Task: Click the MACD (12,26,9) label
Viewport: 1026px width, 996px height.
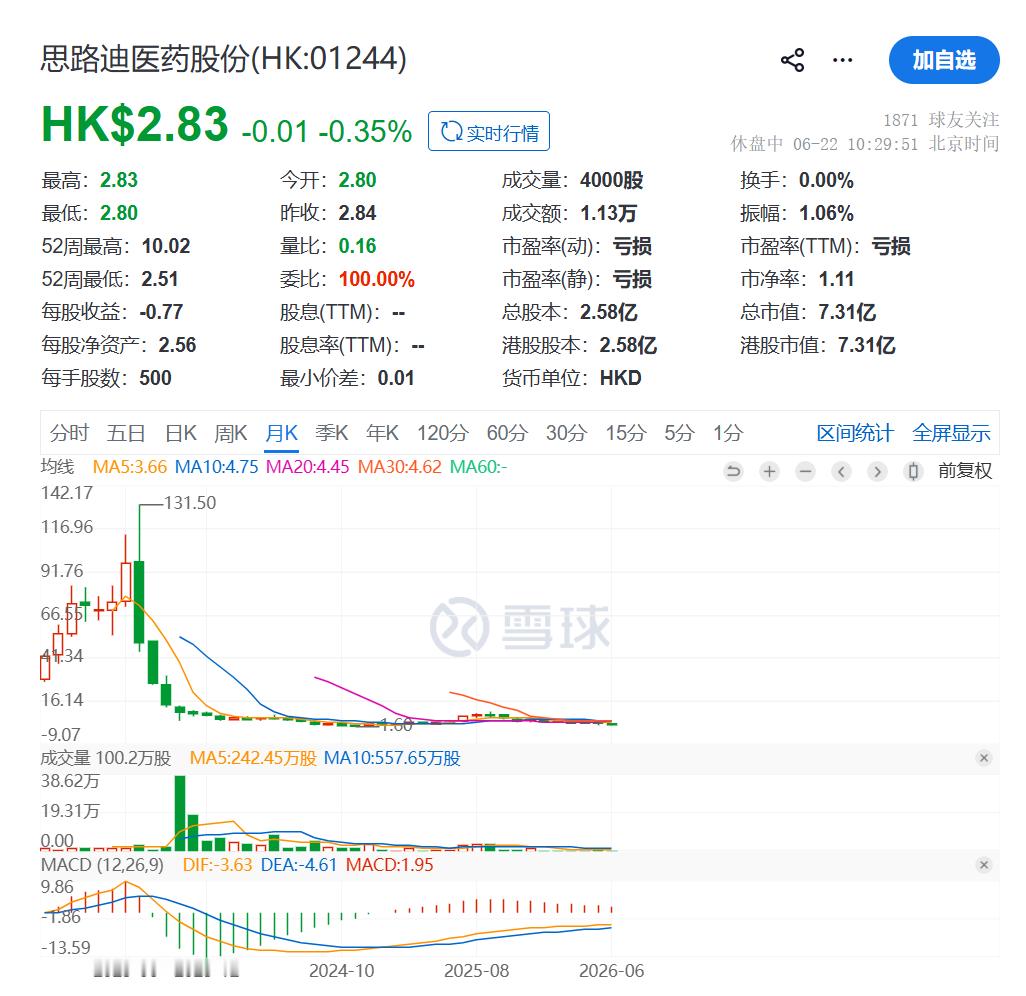Action: 102,865
